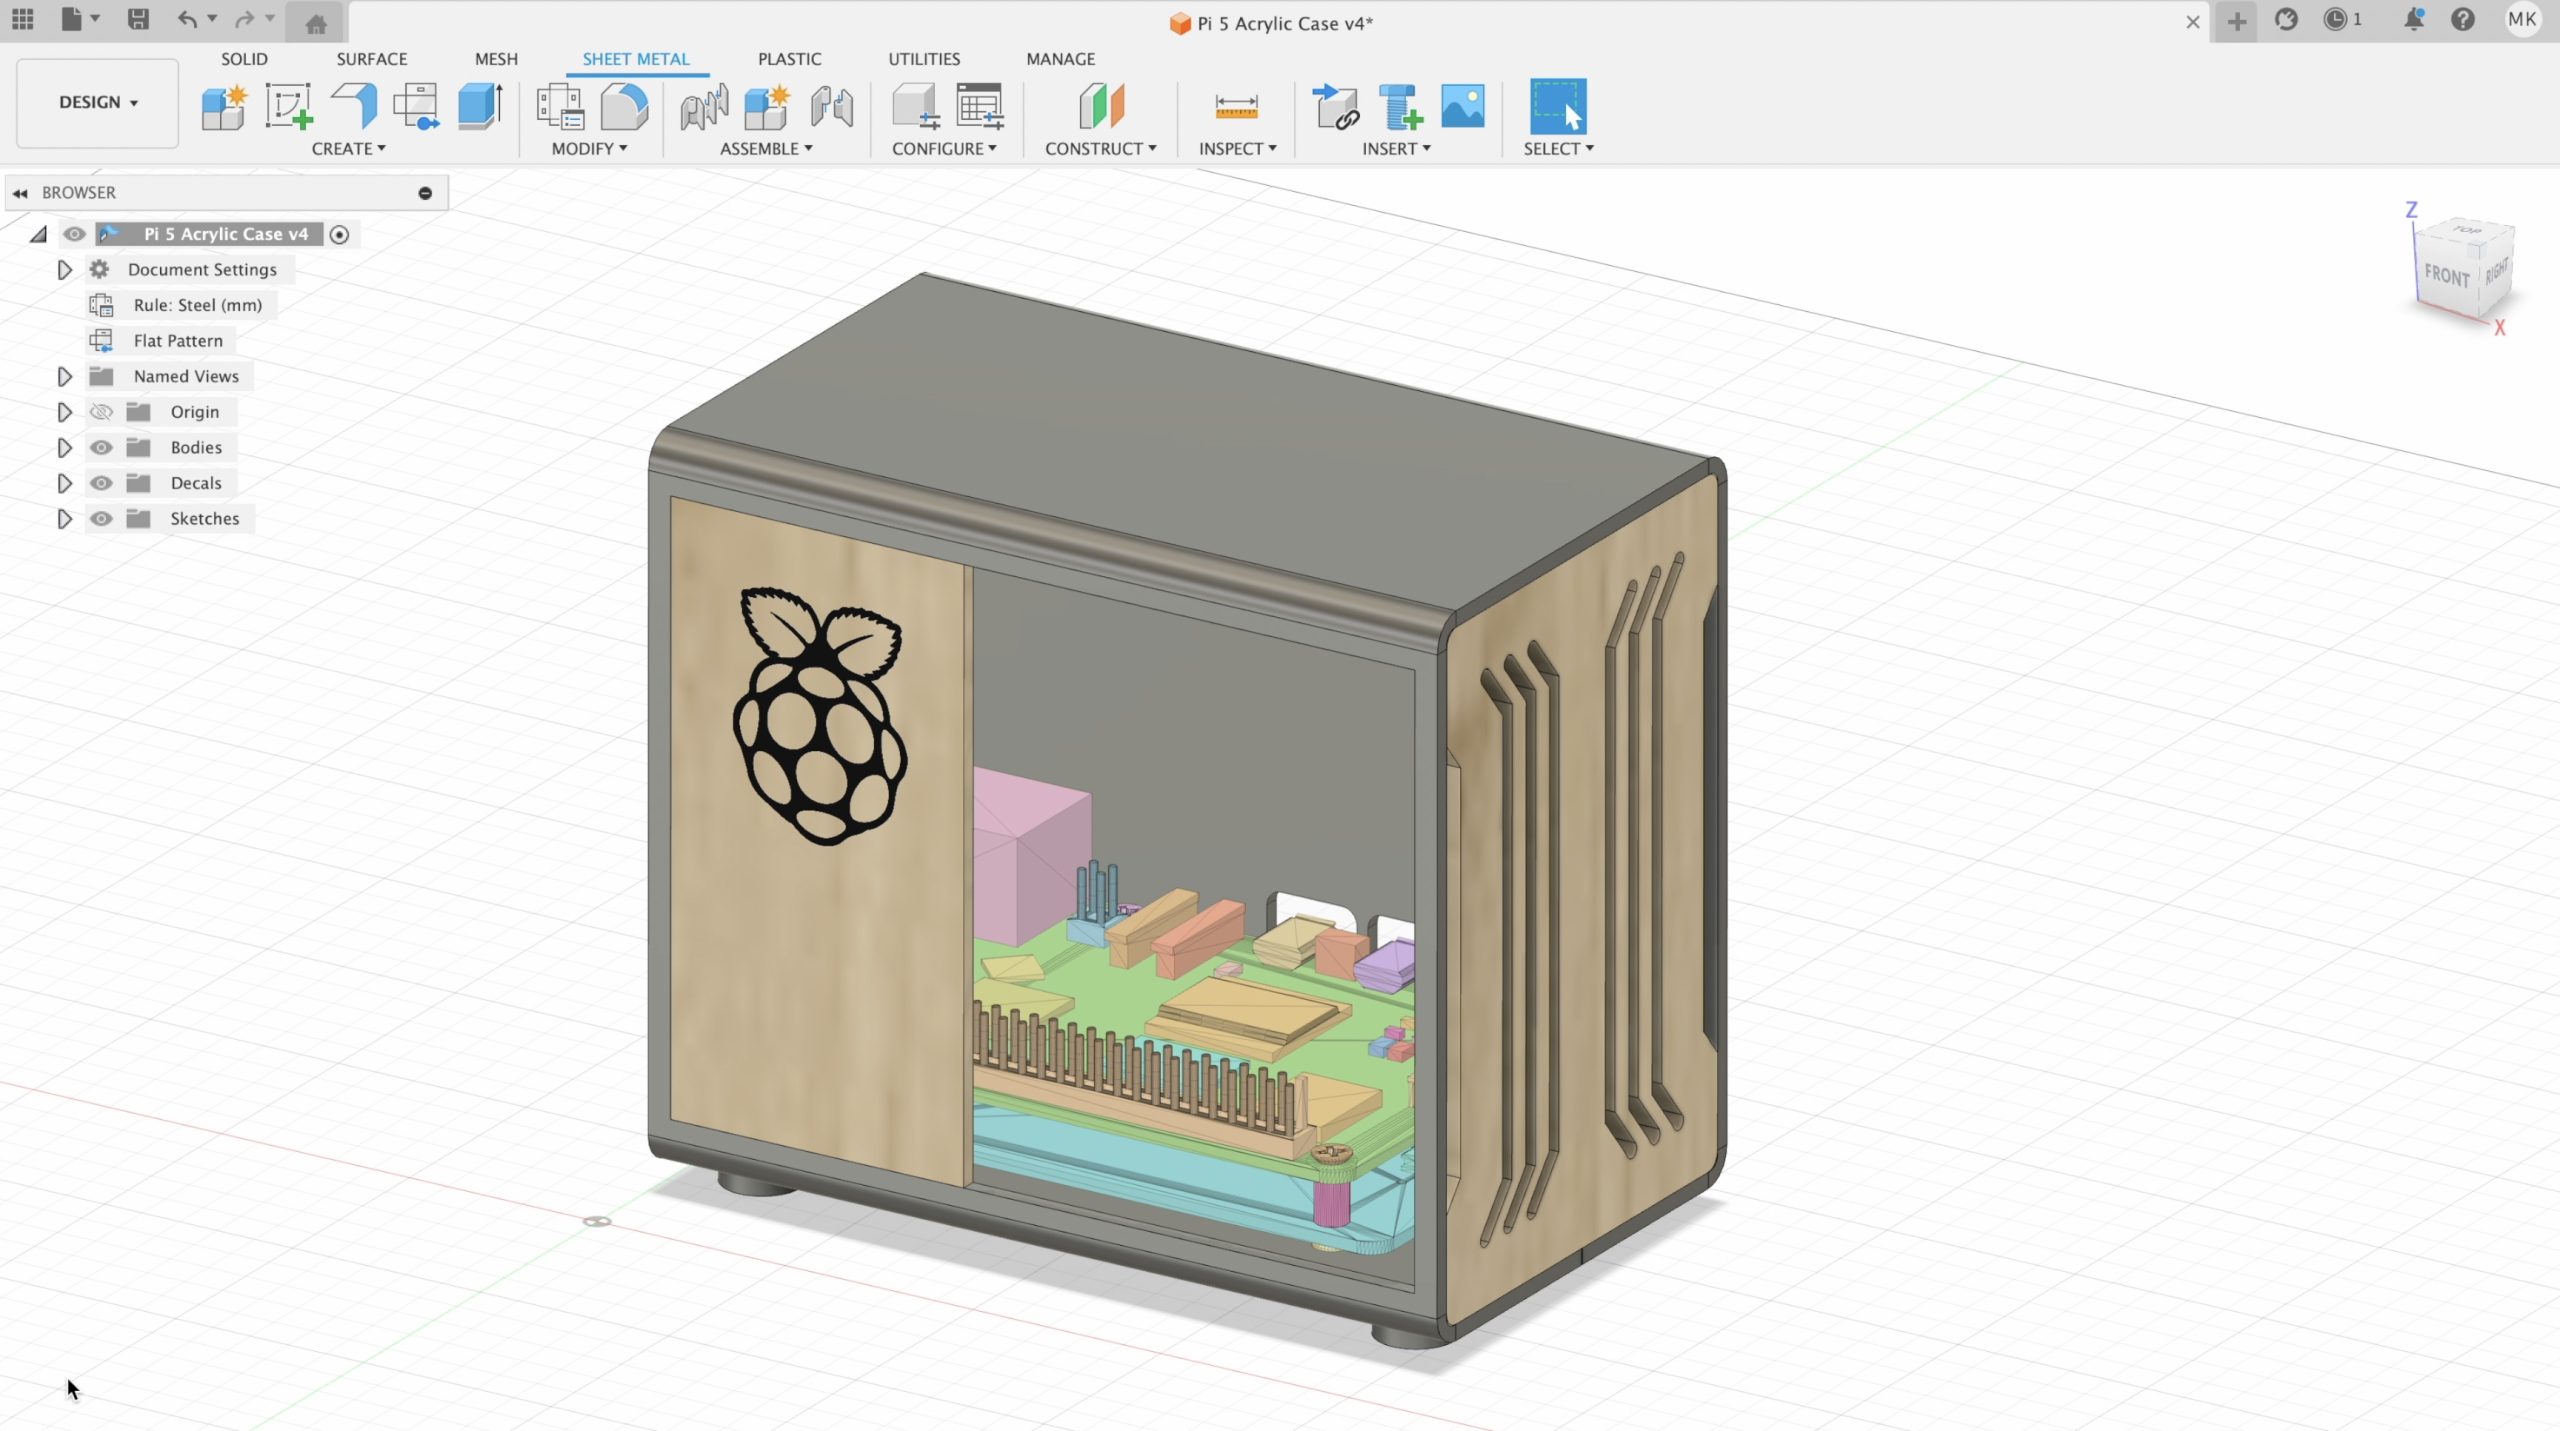
Task: Click the Flange tool icon
Action: (x=354, y=106)
